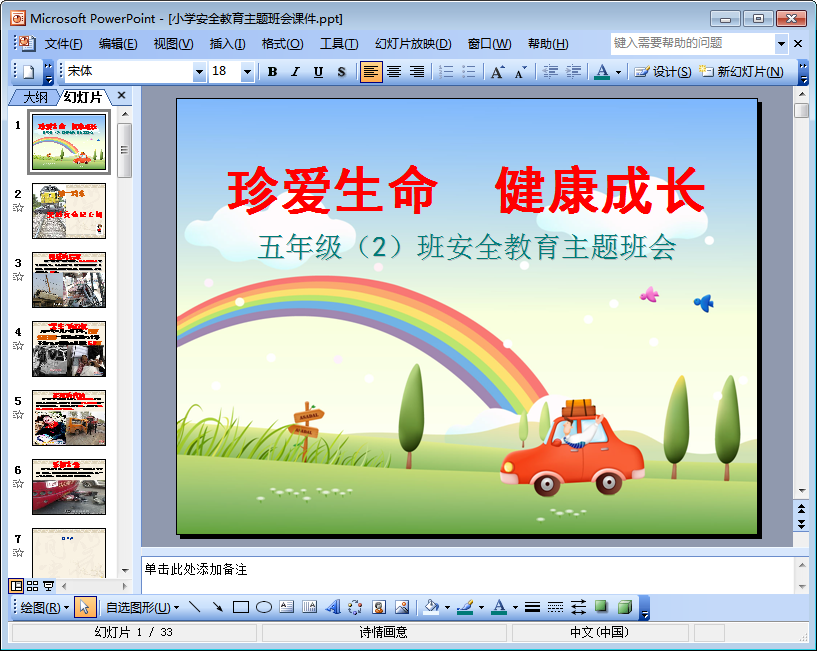Align text to the left

[371, 71]
